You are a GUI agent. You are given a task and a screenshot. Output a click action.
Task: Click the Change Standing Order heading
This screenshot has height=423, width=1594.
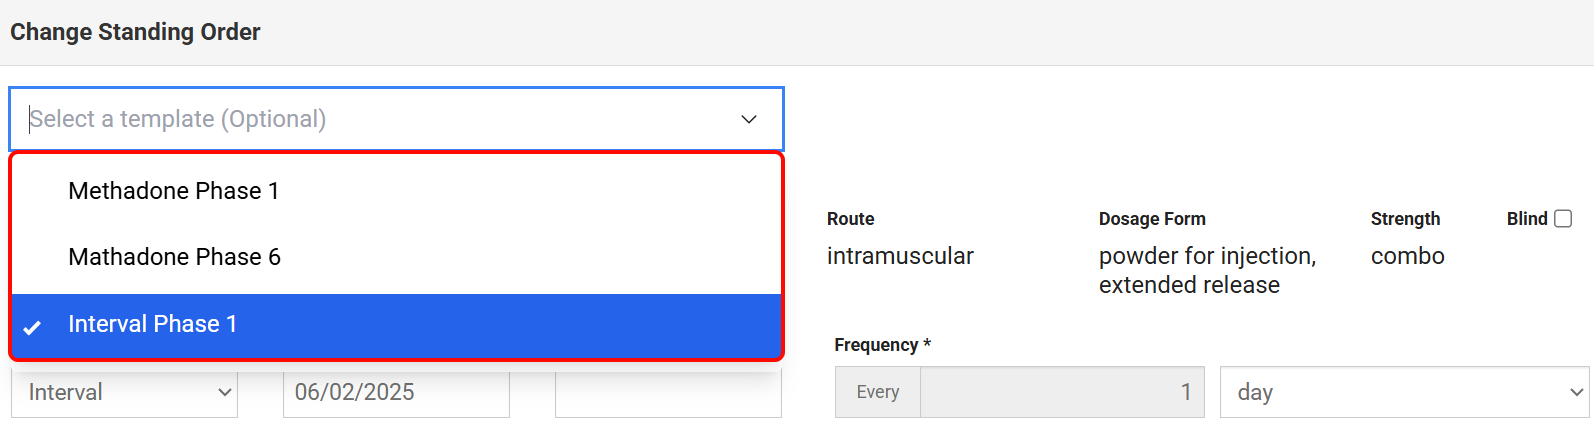click(x=135, y=32)
